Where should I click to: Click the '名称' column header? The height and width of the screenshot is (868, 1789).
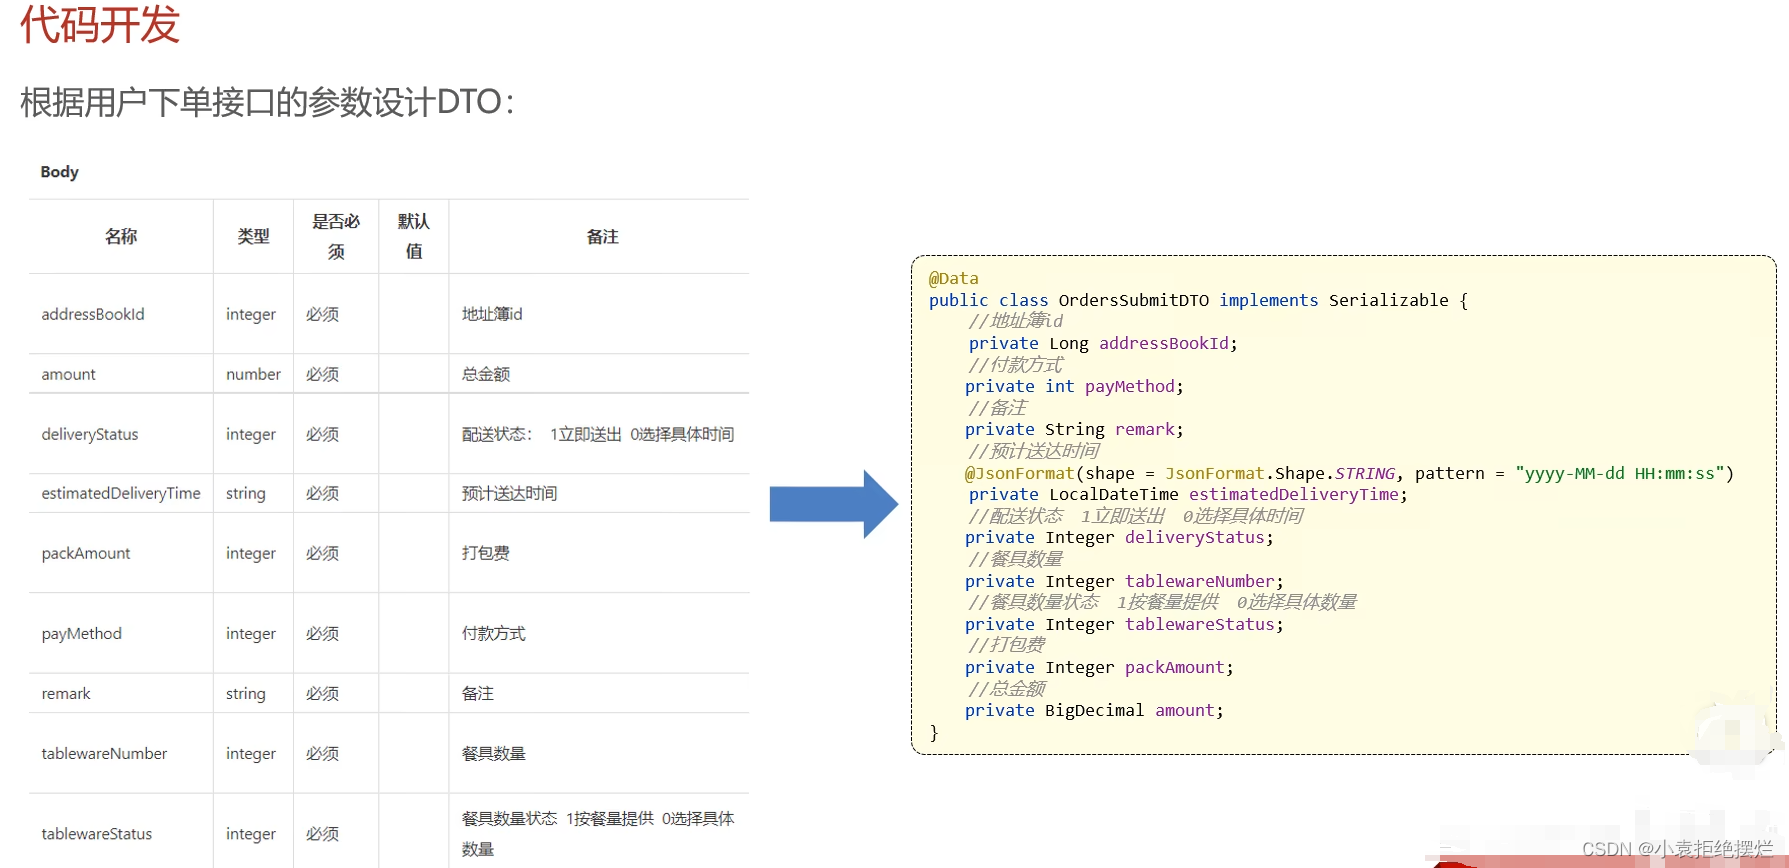pos(121,236)
